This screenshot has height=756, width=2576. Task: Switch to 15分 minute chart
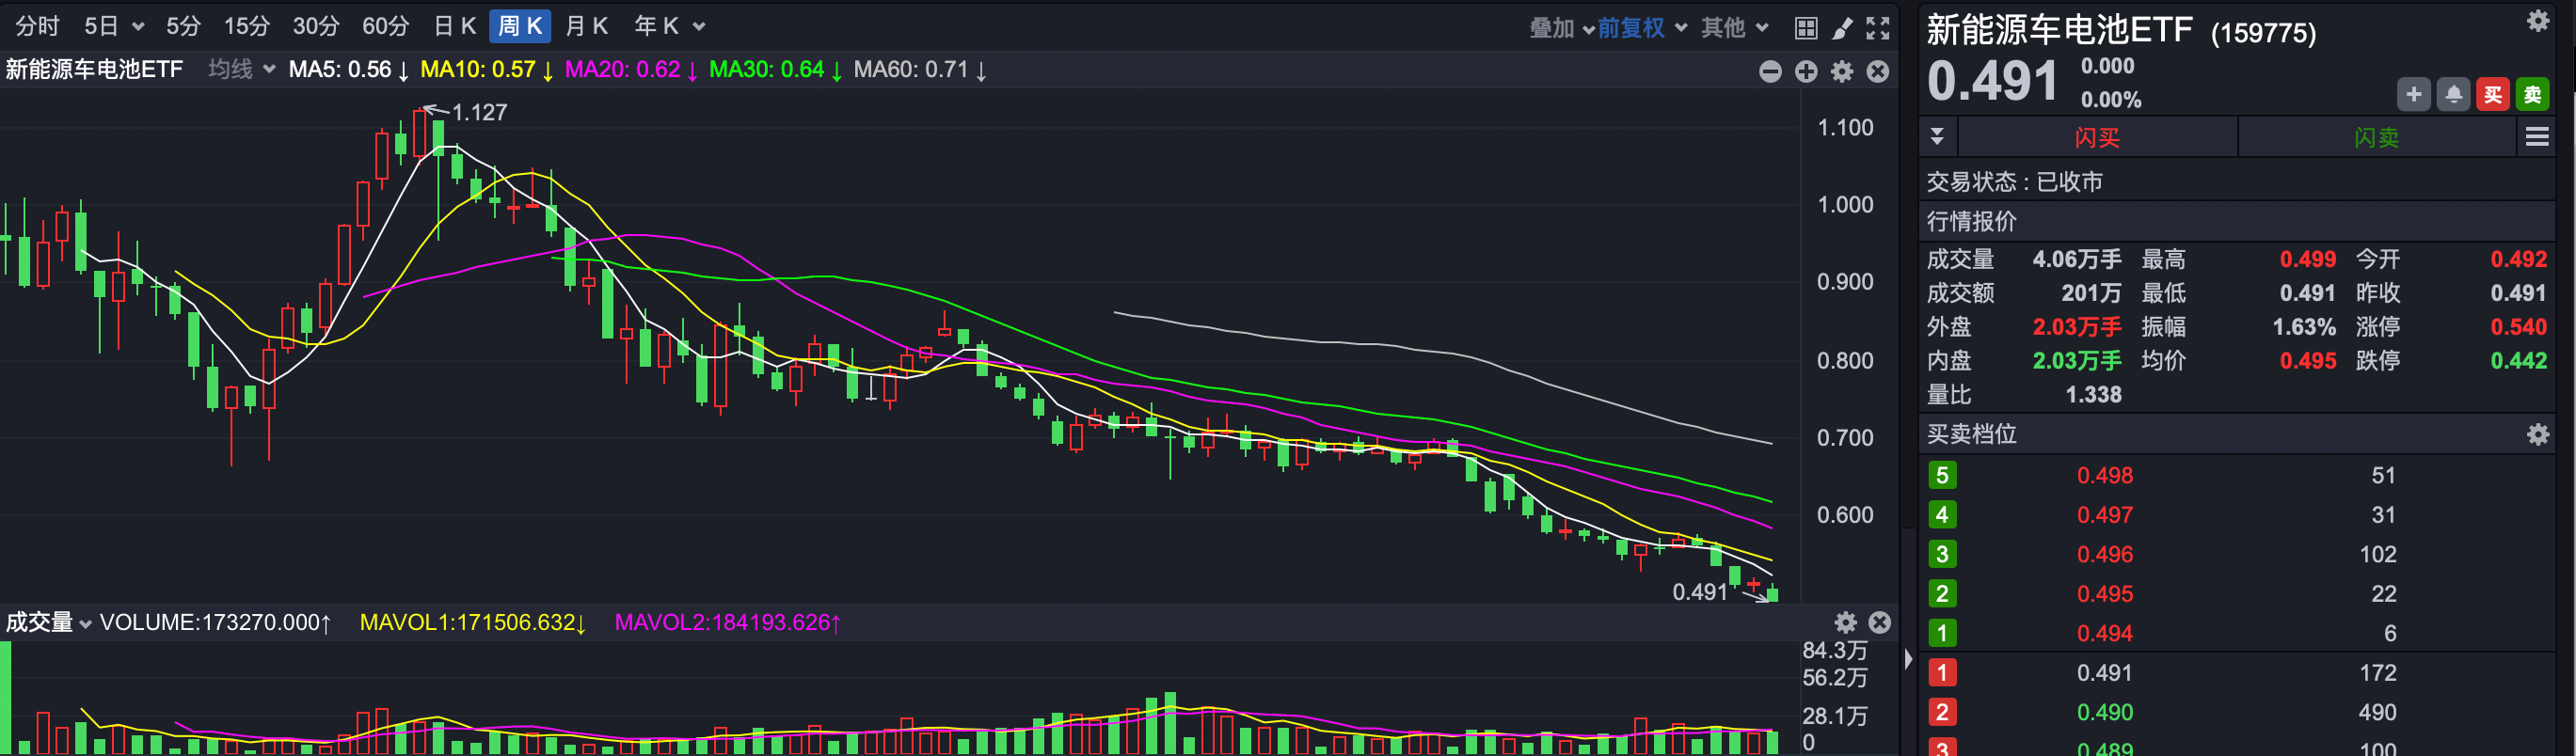(x=246, y=26)
